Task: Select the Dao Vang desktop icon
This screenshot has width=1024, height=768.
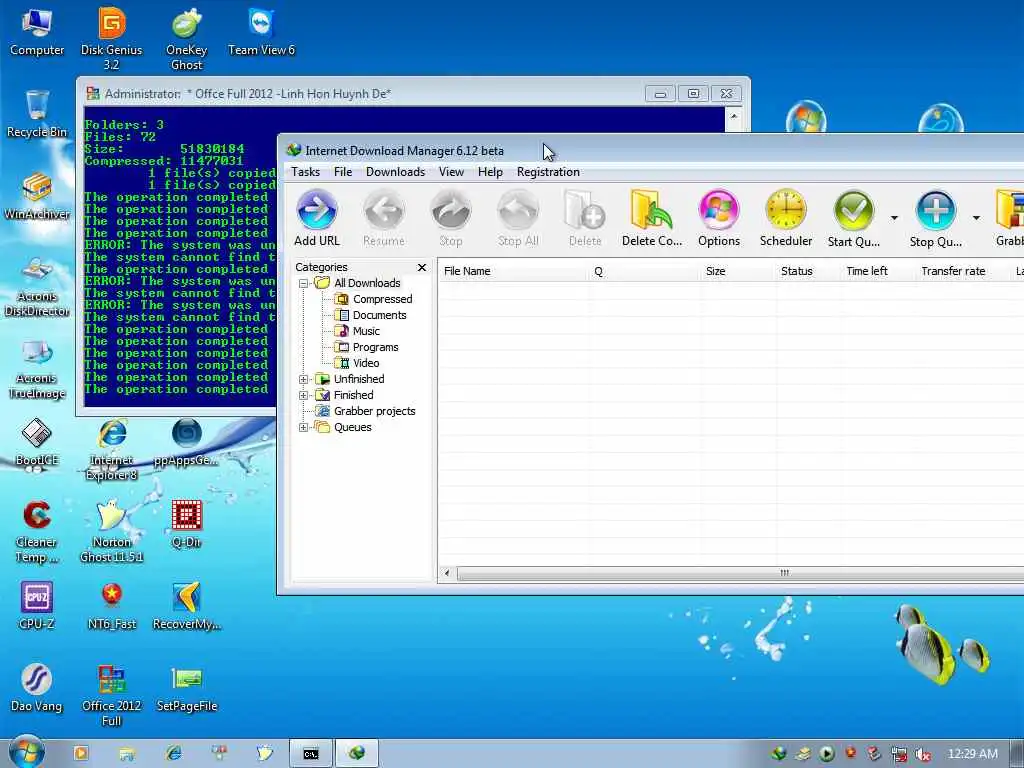Action: tap(37, 689)
